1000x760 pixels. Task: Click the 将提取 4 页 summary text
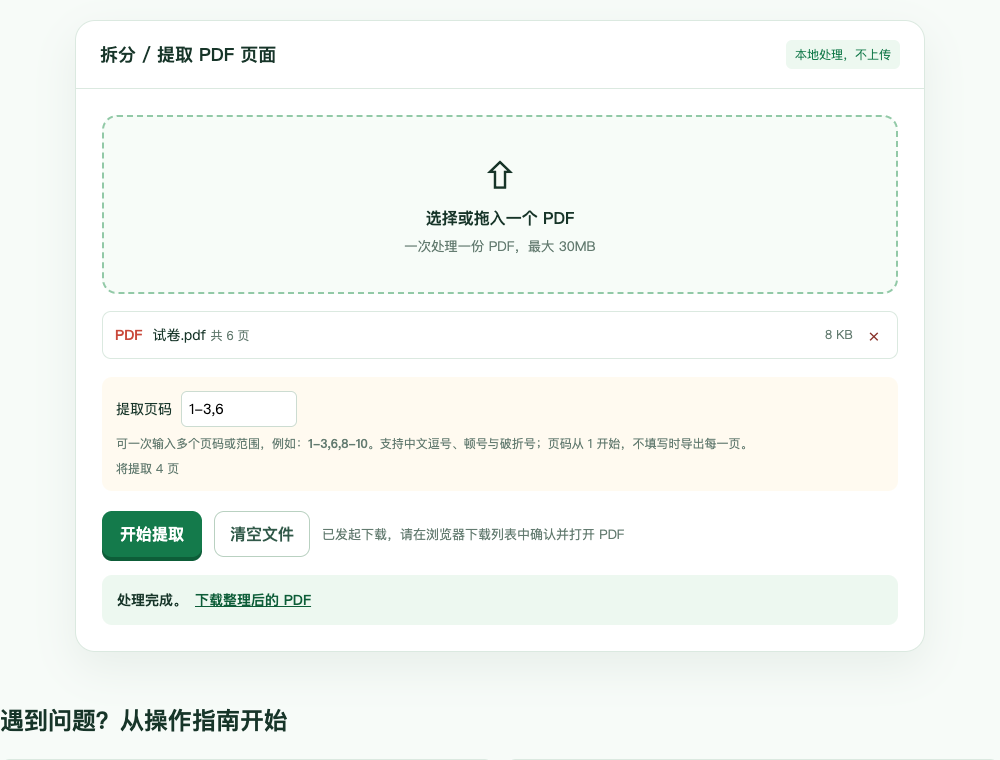pyautogui.click(x=147, y=469)
